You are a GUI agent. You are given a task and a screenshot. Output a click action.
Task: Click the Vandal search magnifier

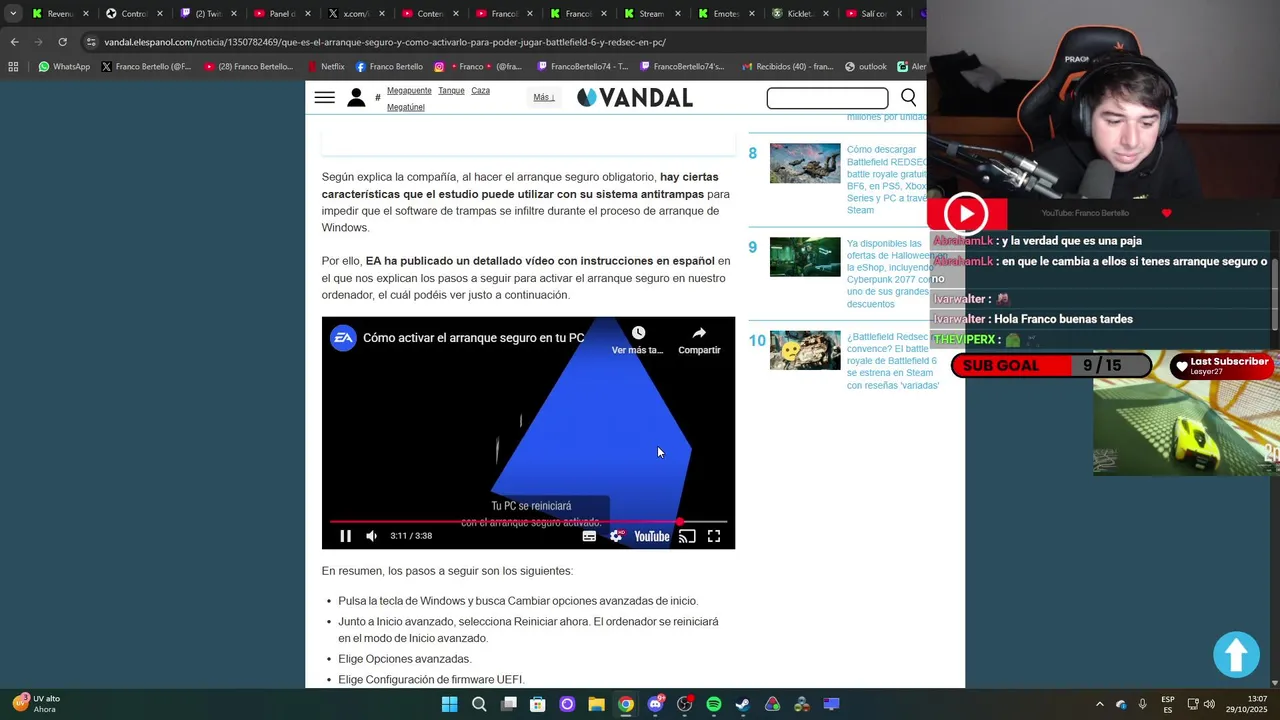pos(908,97)
